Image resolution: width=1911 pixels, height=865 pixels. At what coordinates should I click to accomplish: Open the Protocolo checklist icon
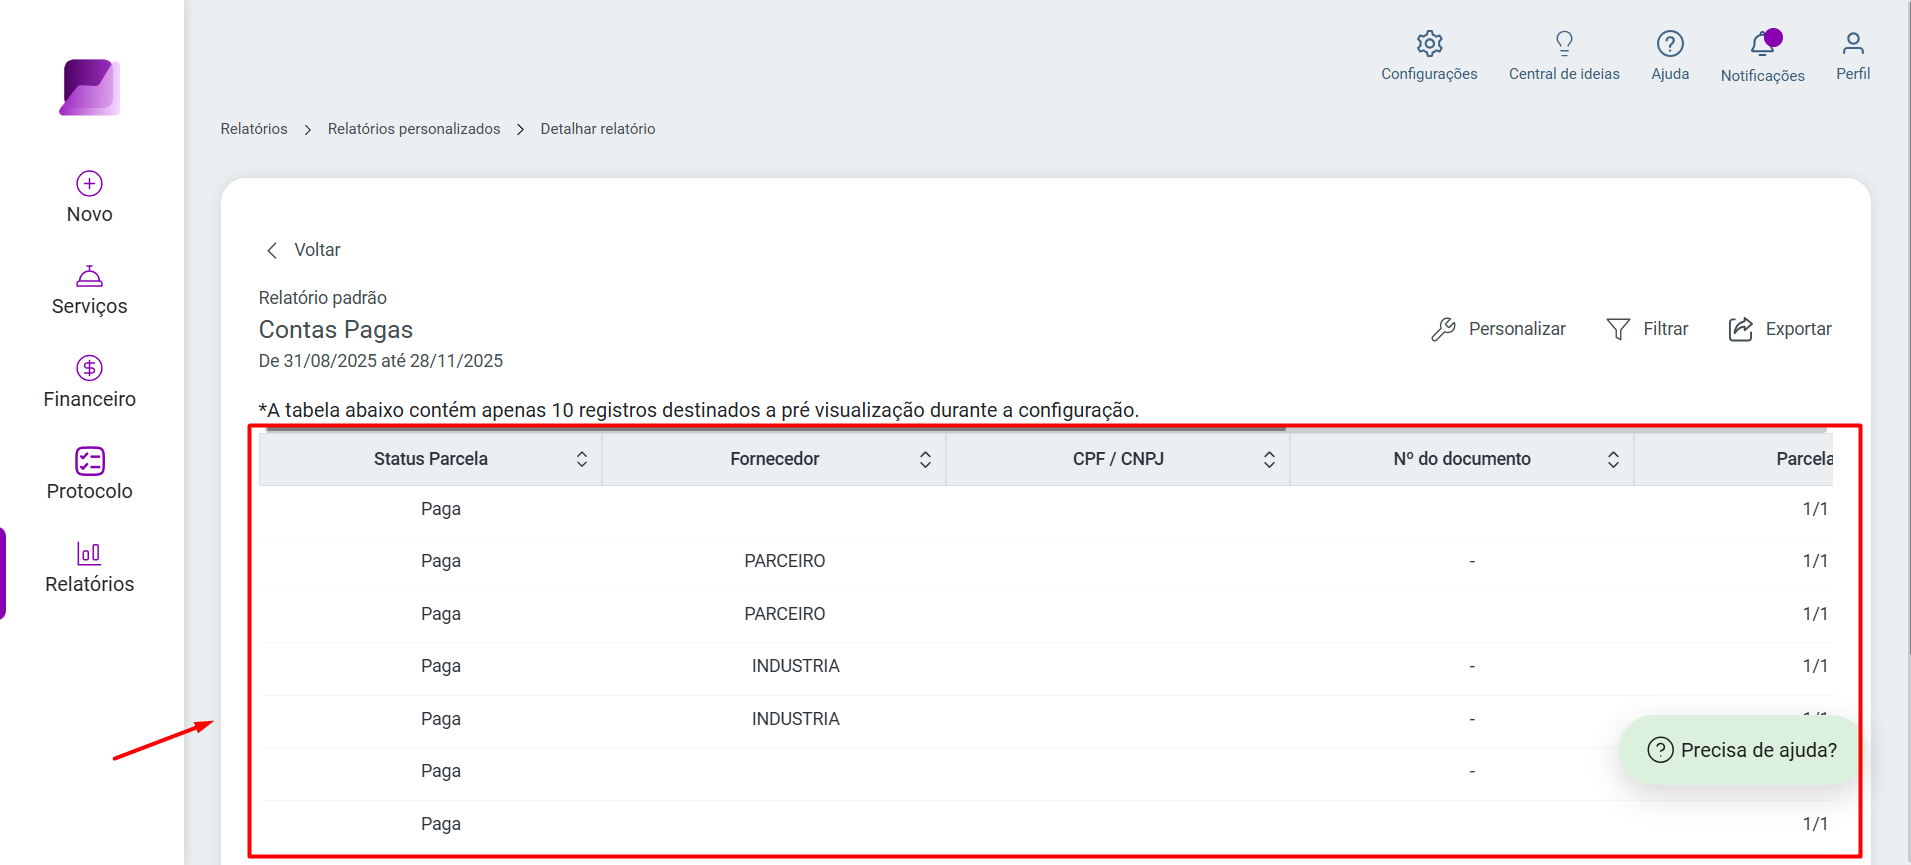pyautogui.click(x=89, y=460)
